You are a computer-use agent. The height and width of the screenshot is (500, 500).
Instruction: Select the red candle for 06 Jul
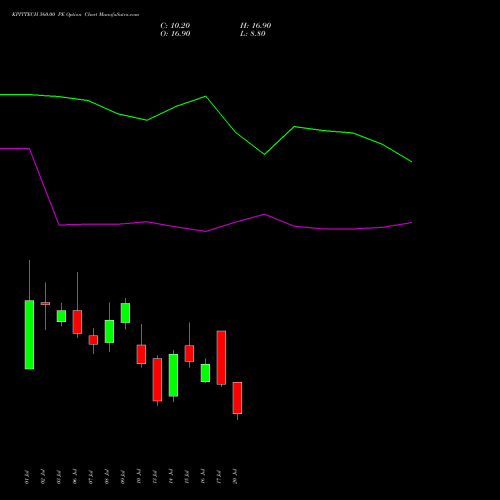pyautogui.click(x=77, y=322)
